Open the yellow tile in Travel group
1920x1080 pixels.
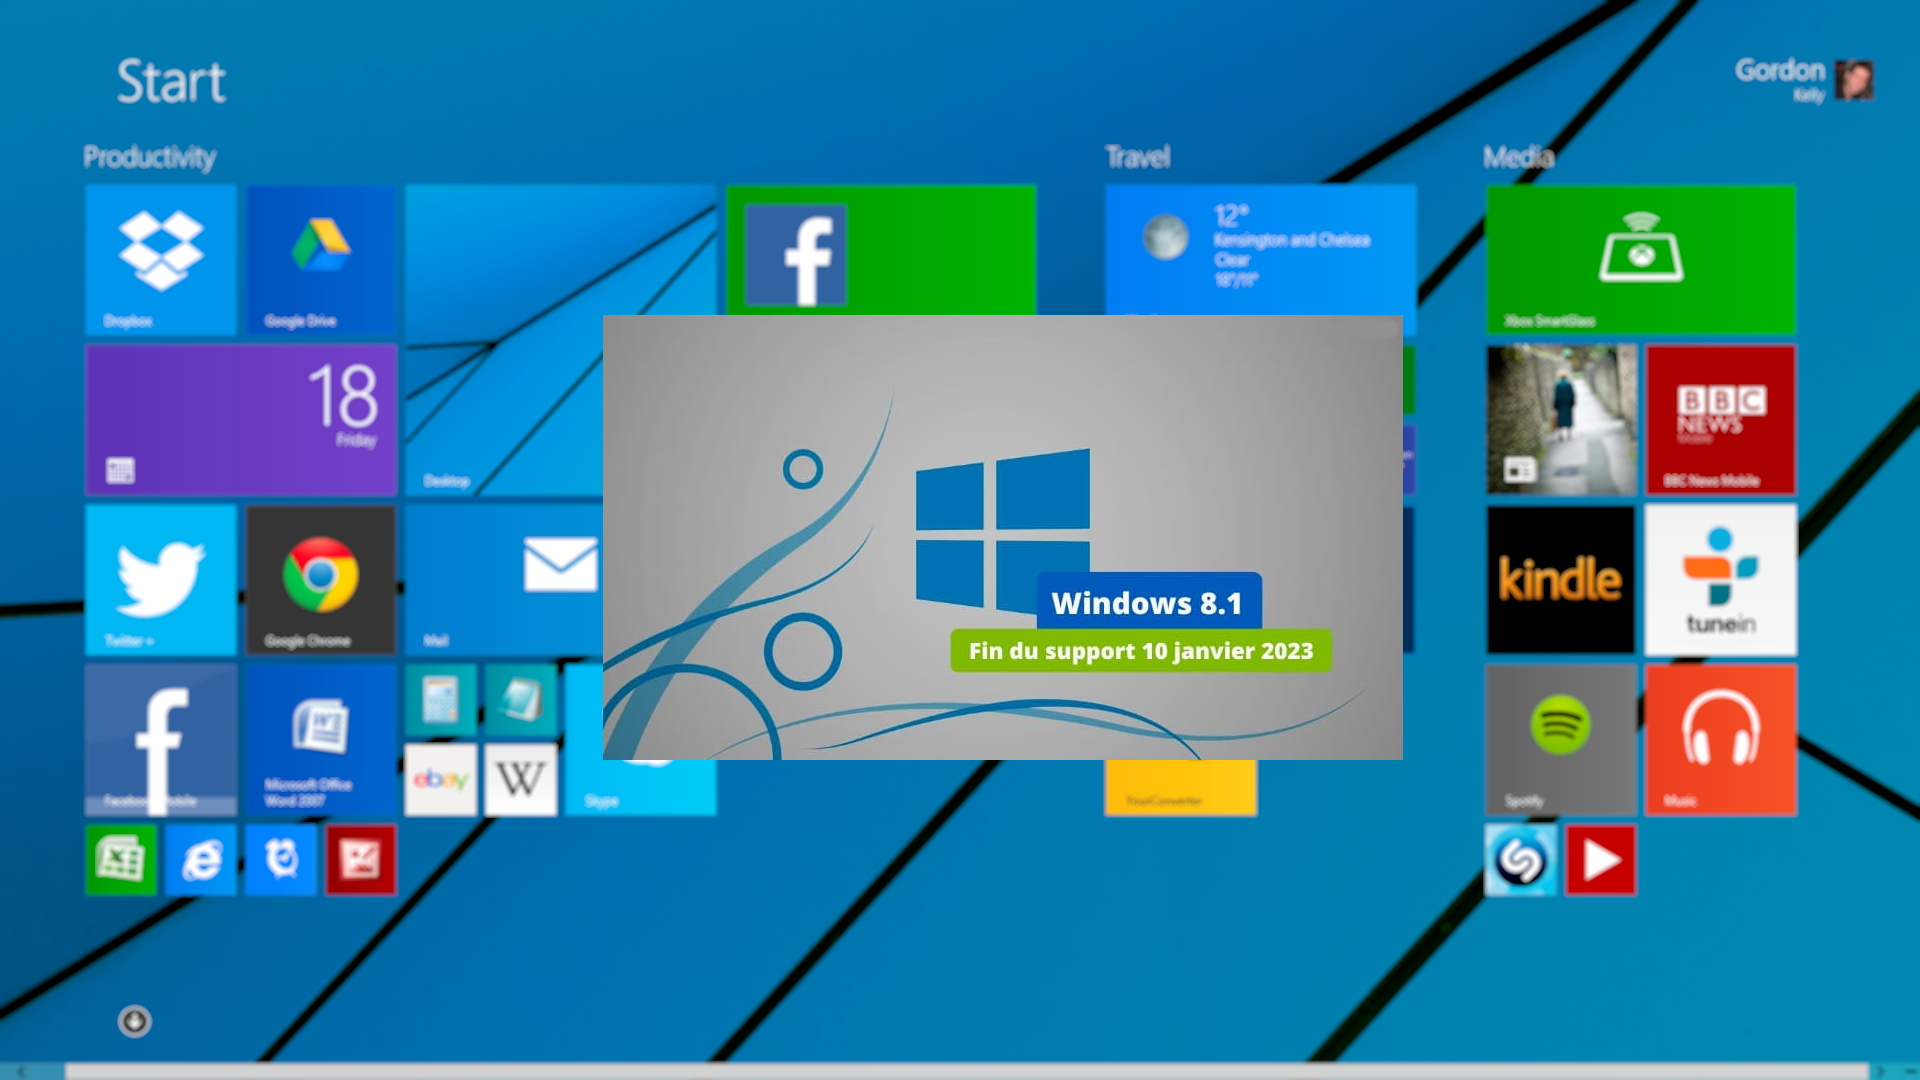(x=1181, y=788)
